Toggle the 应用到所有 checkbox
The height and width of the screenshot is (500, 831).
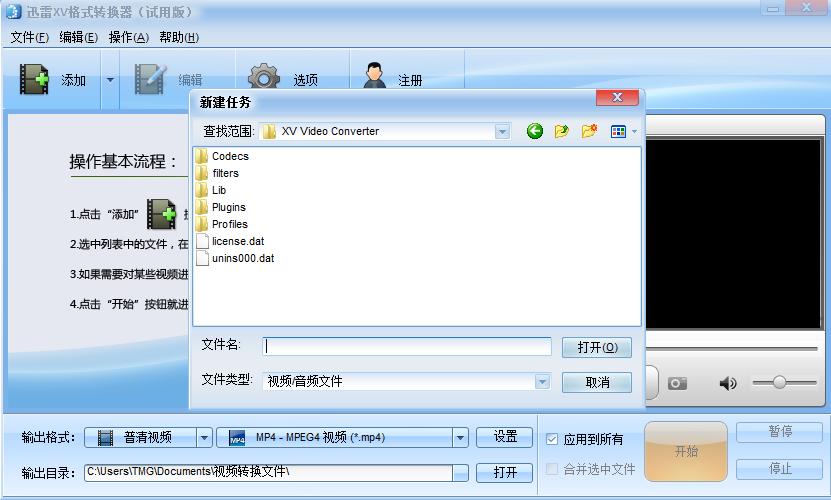(552, 439)
